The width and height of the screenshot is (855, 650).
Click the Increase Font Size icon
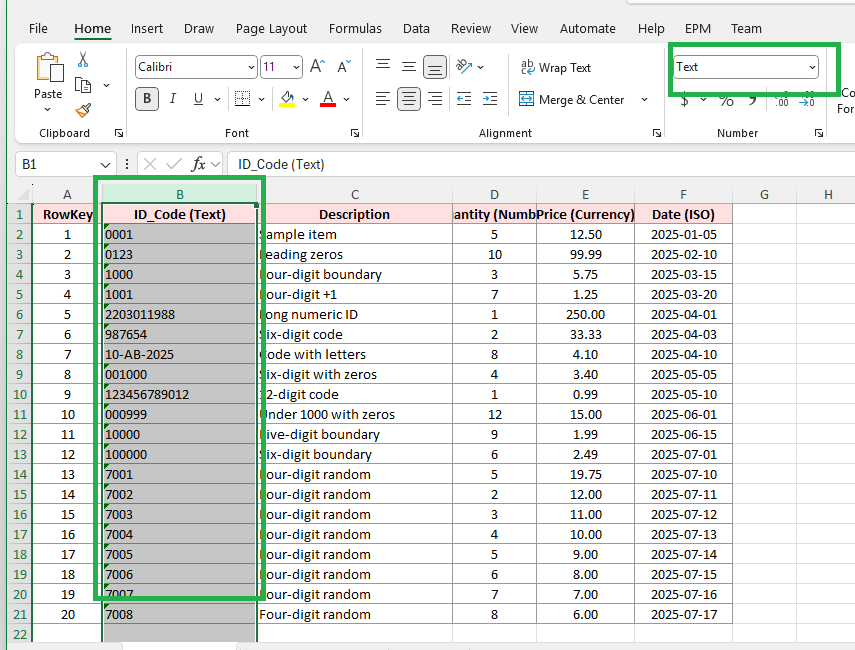point(316,66)
